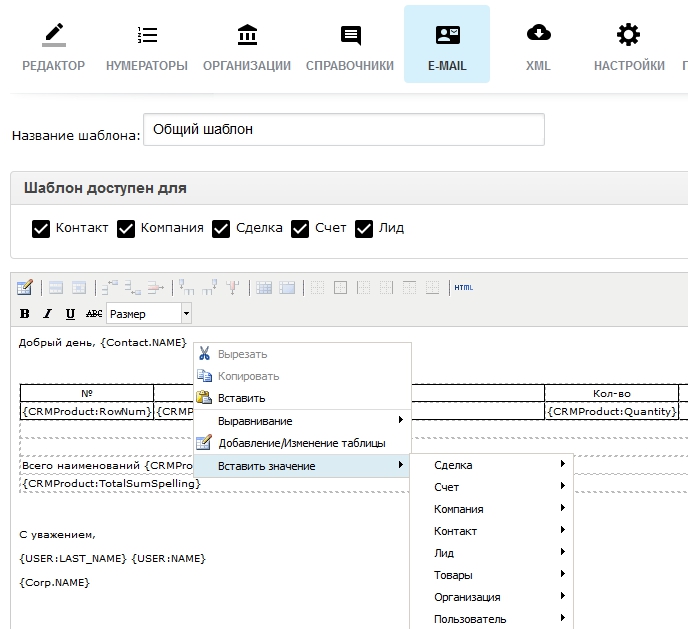
Task: Choose Добавление/Изменение таблицы menu item
Action: point(300,443)
